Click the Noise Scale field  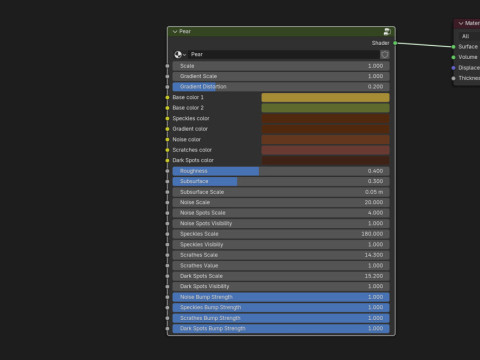[281, 202]
